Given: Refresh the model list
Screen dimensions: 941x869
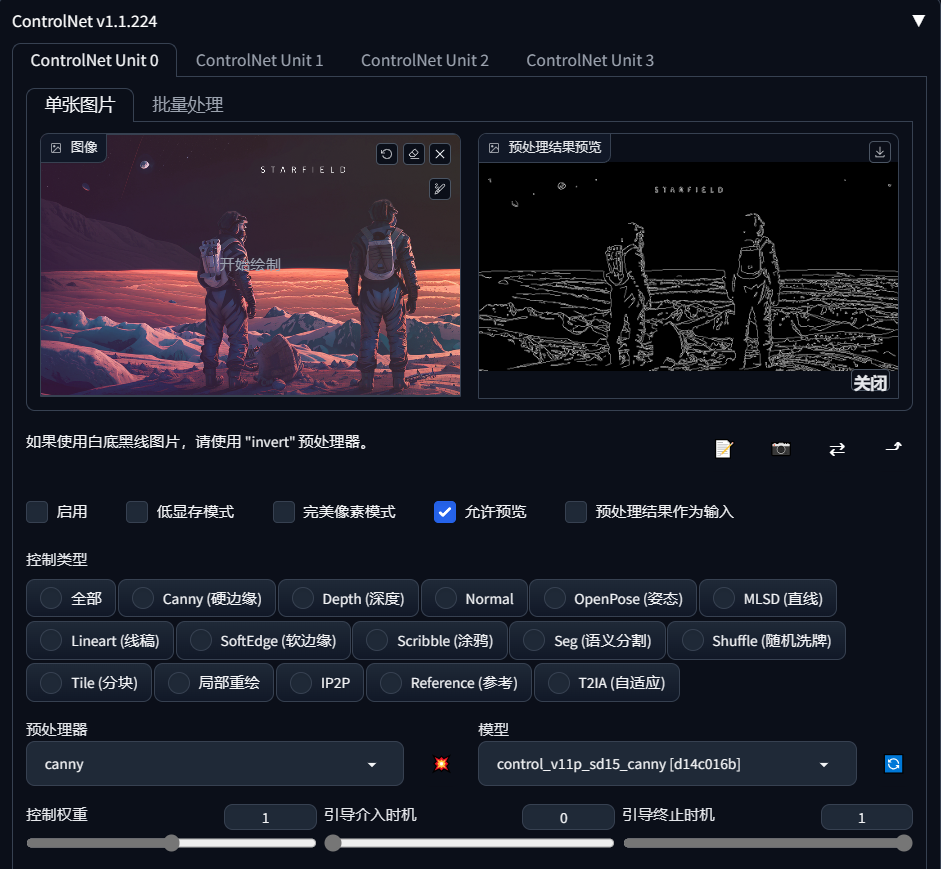Looking at the screenshot, I should (x=894, y=763).
